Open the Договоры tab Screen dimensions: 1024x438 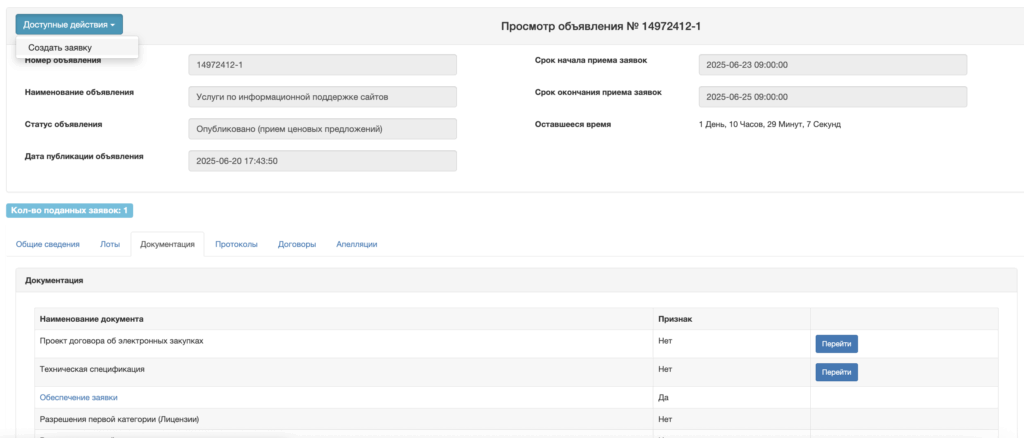297,244
